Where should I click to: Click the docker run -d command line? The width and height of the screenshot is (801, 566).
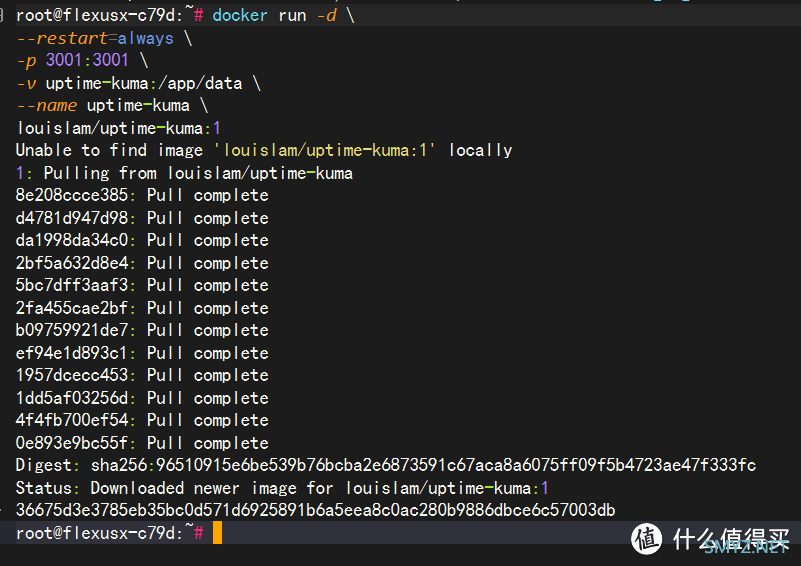tap(185, 15)
